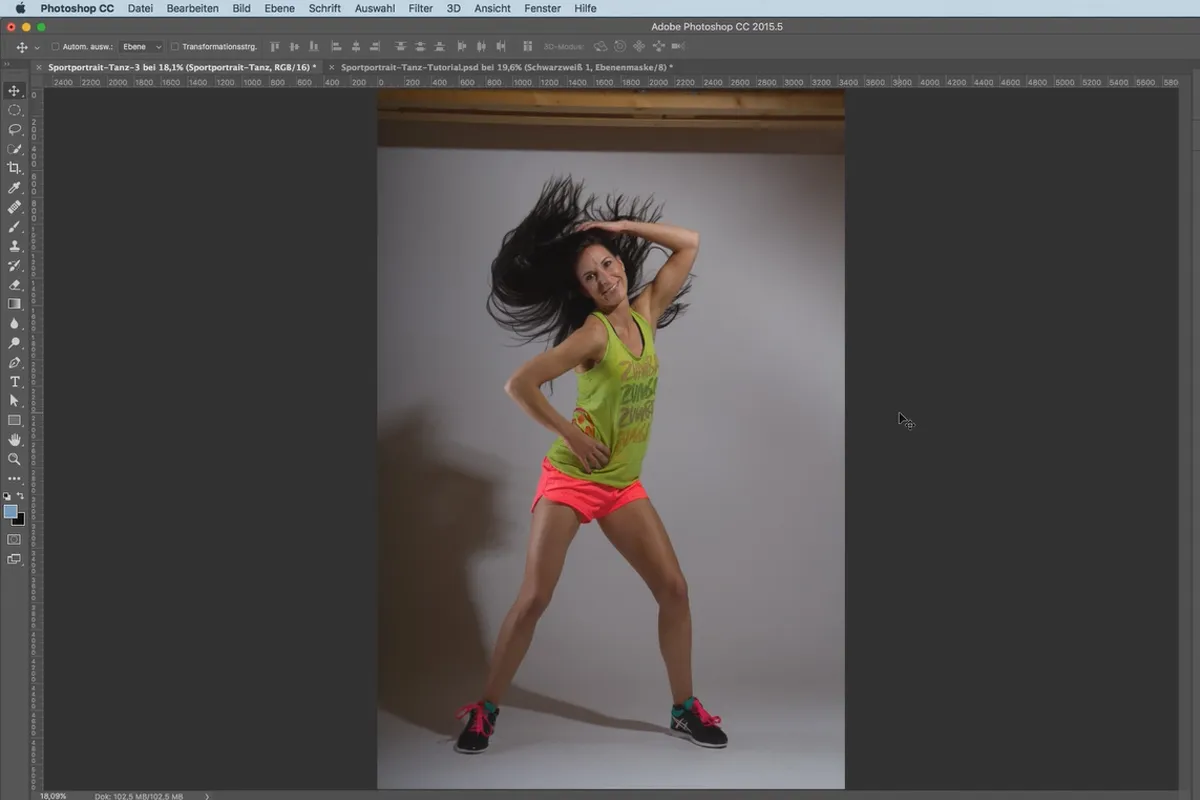Swap foreground and background colors
Screen dimensions: 1200x800
20,496
